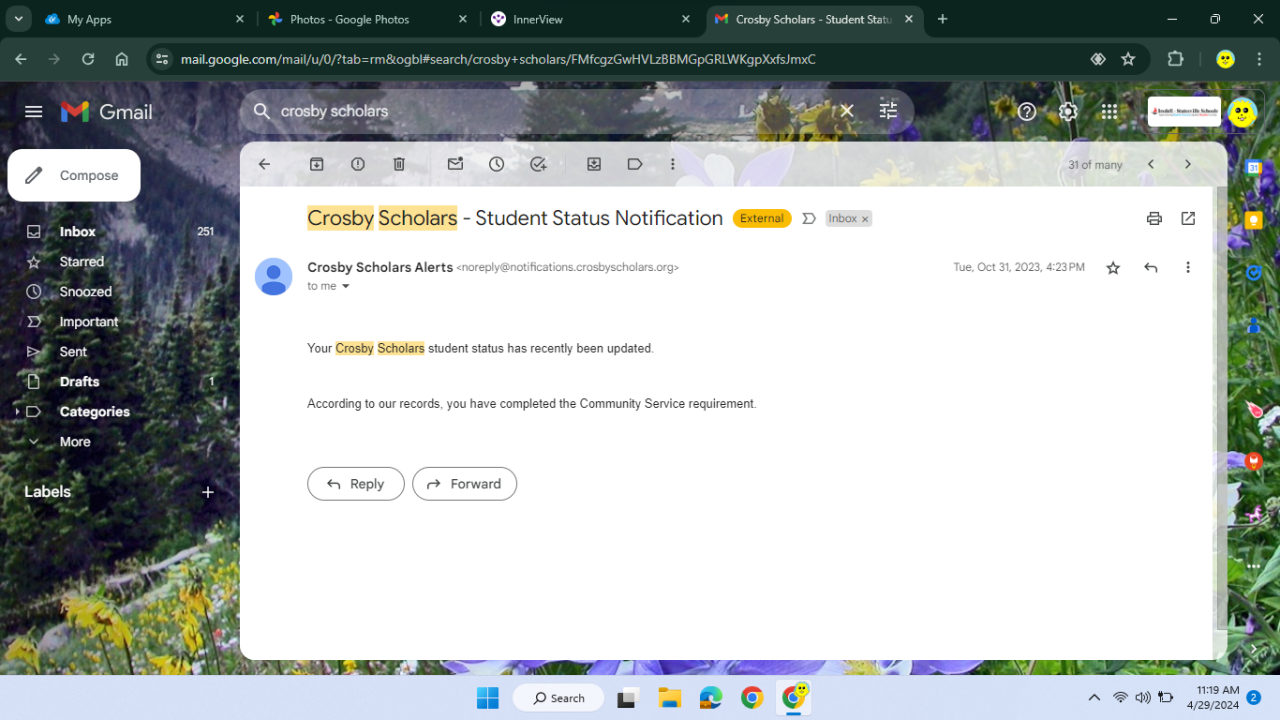Open Microsoft Edge from the taskbar
The height and width of the screenshot is (720, 1280).
[711, 698]
